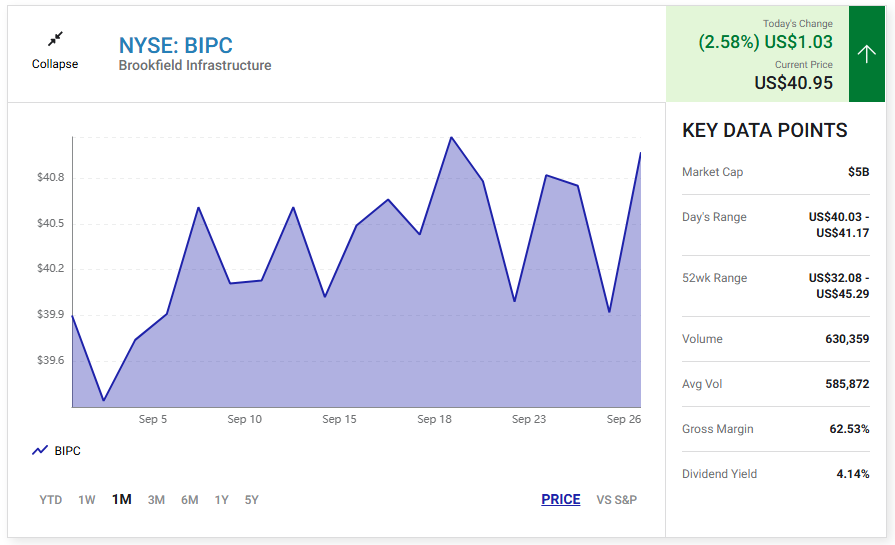The width and height of the screenshot is (895, 545).
Task: Toggle the BIPC legend label
Action: 67,451
